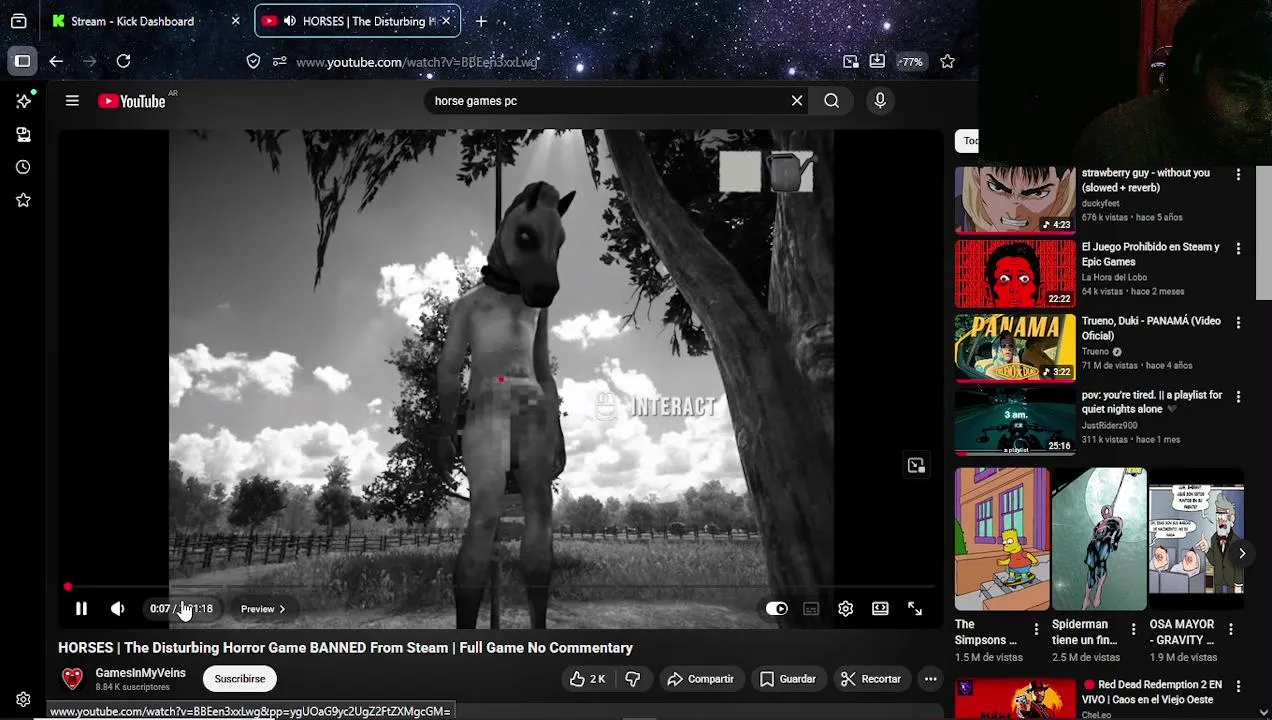Mute the video volume speaker icon

coord(117,609)
